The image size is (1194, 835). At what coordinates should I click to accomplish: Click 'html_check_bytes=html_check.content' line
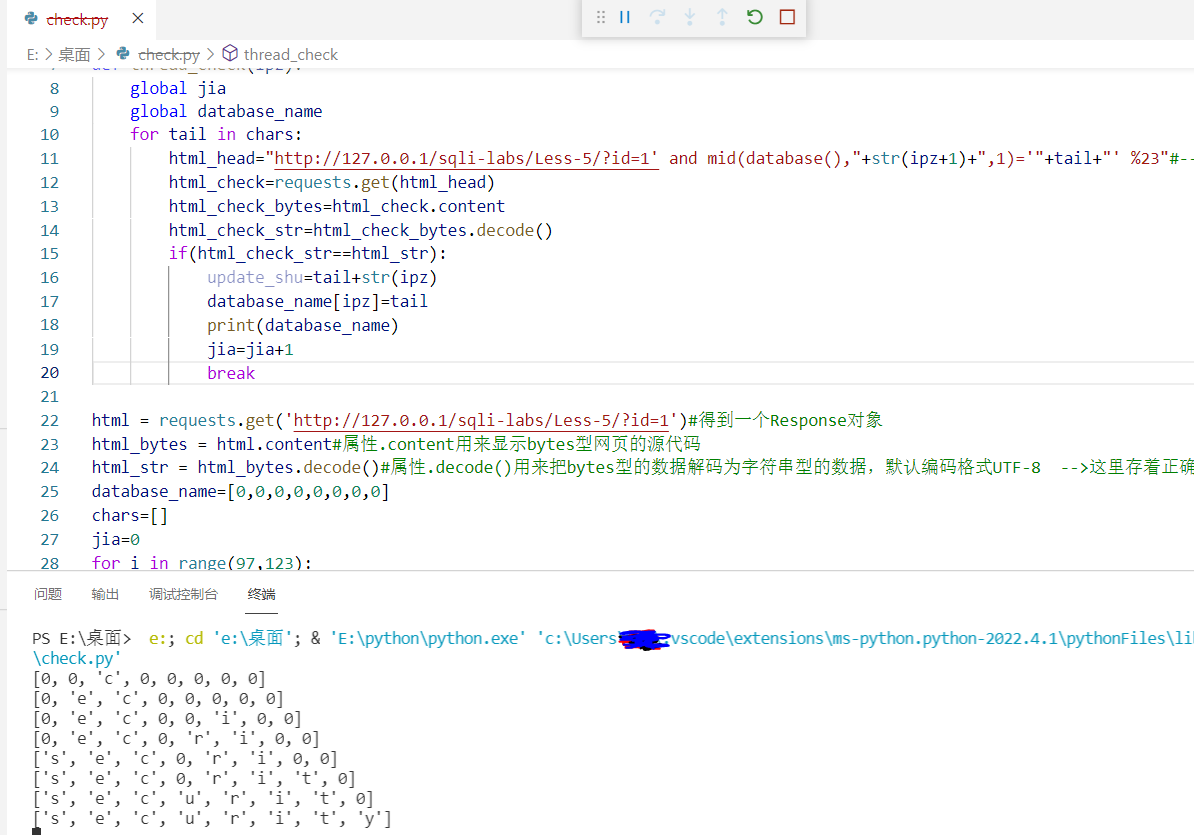coord(337,206)
